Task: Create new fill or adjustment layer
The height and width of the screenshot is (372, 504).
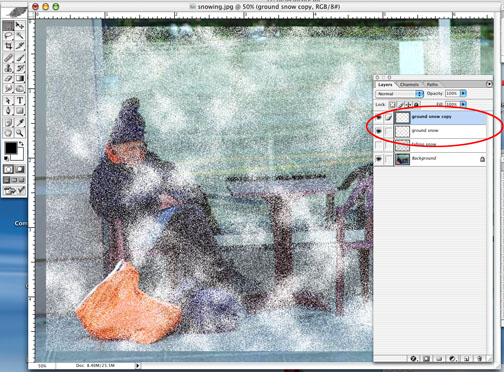Action: tap(452, 359)
